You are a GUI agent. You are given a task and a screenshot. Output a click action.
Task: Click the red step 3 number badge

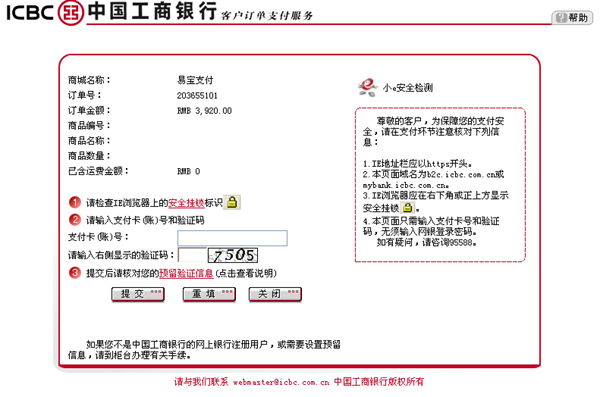[x=75, y=273]
